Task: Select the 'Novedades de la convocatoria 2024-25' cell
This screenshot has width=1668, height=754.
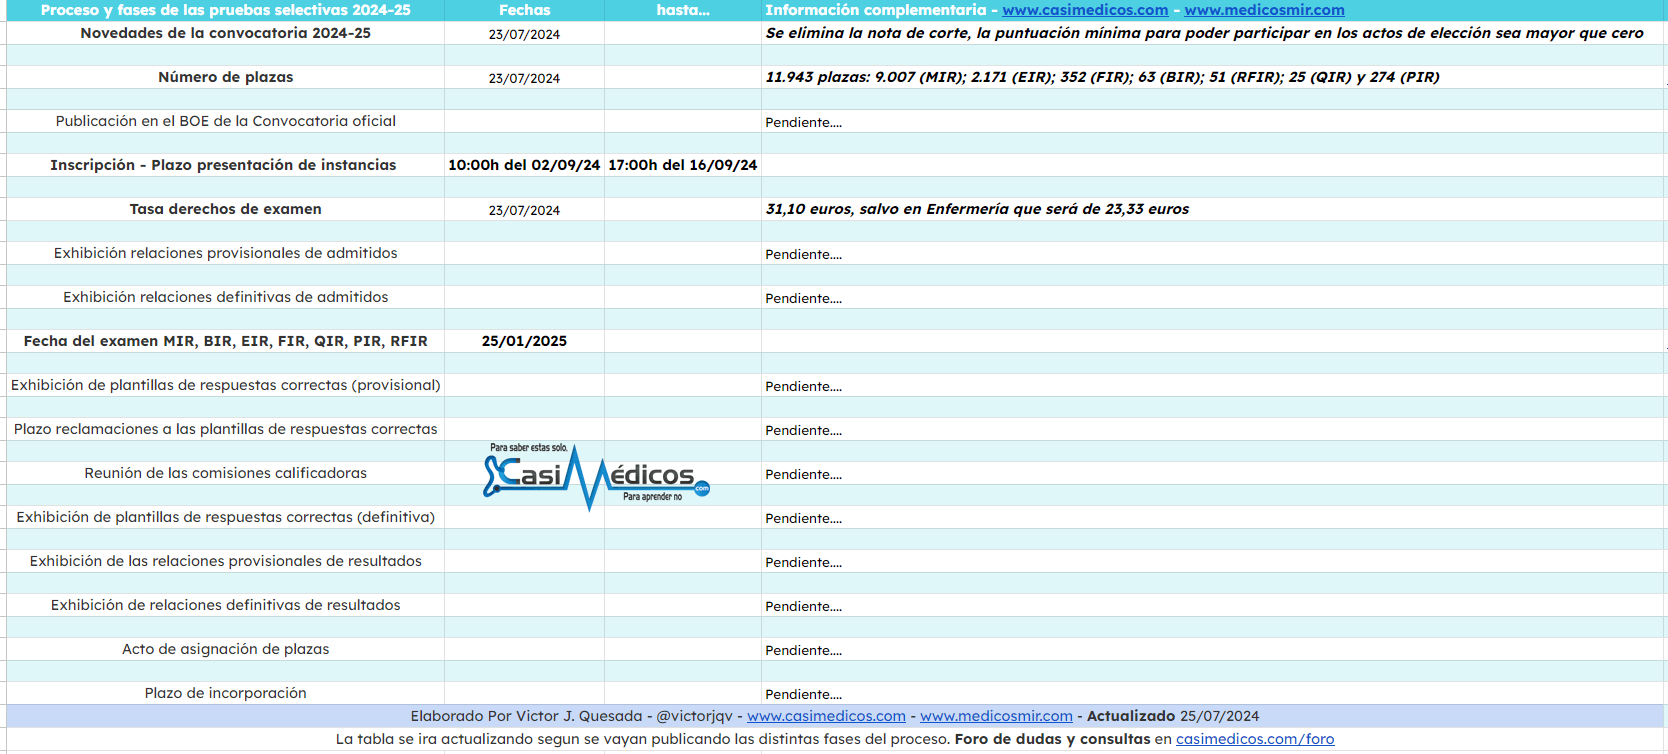Action: (x=226, y=33)
